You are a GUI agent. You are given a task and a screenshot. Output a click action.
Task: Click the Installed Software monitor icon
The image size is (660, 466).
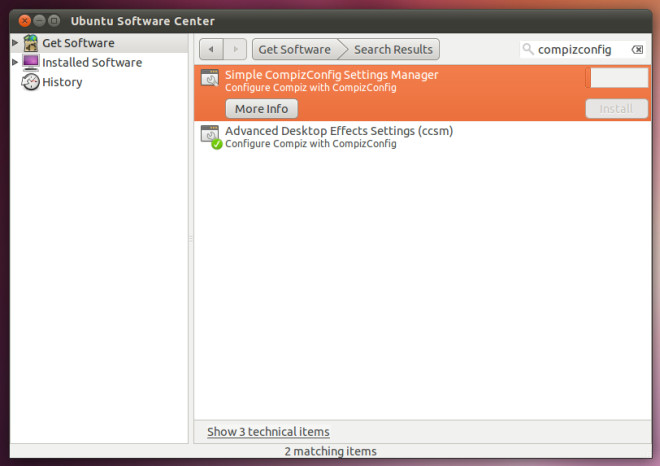(x=31, y=62)
